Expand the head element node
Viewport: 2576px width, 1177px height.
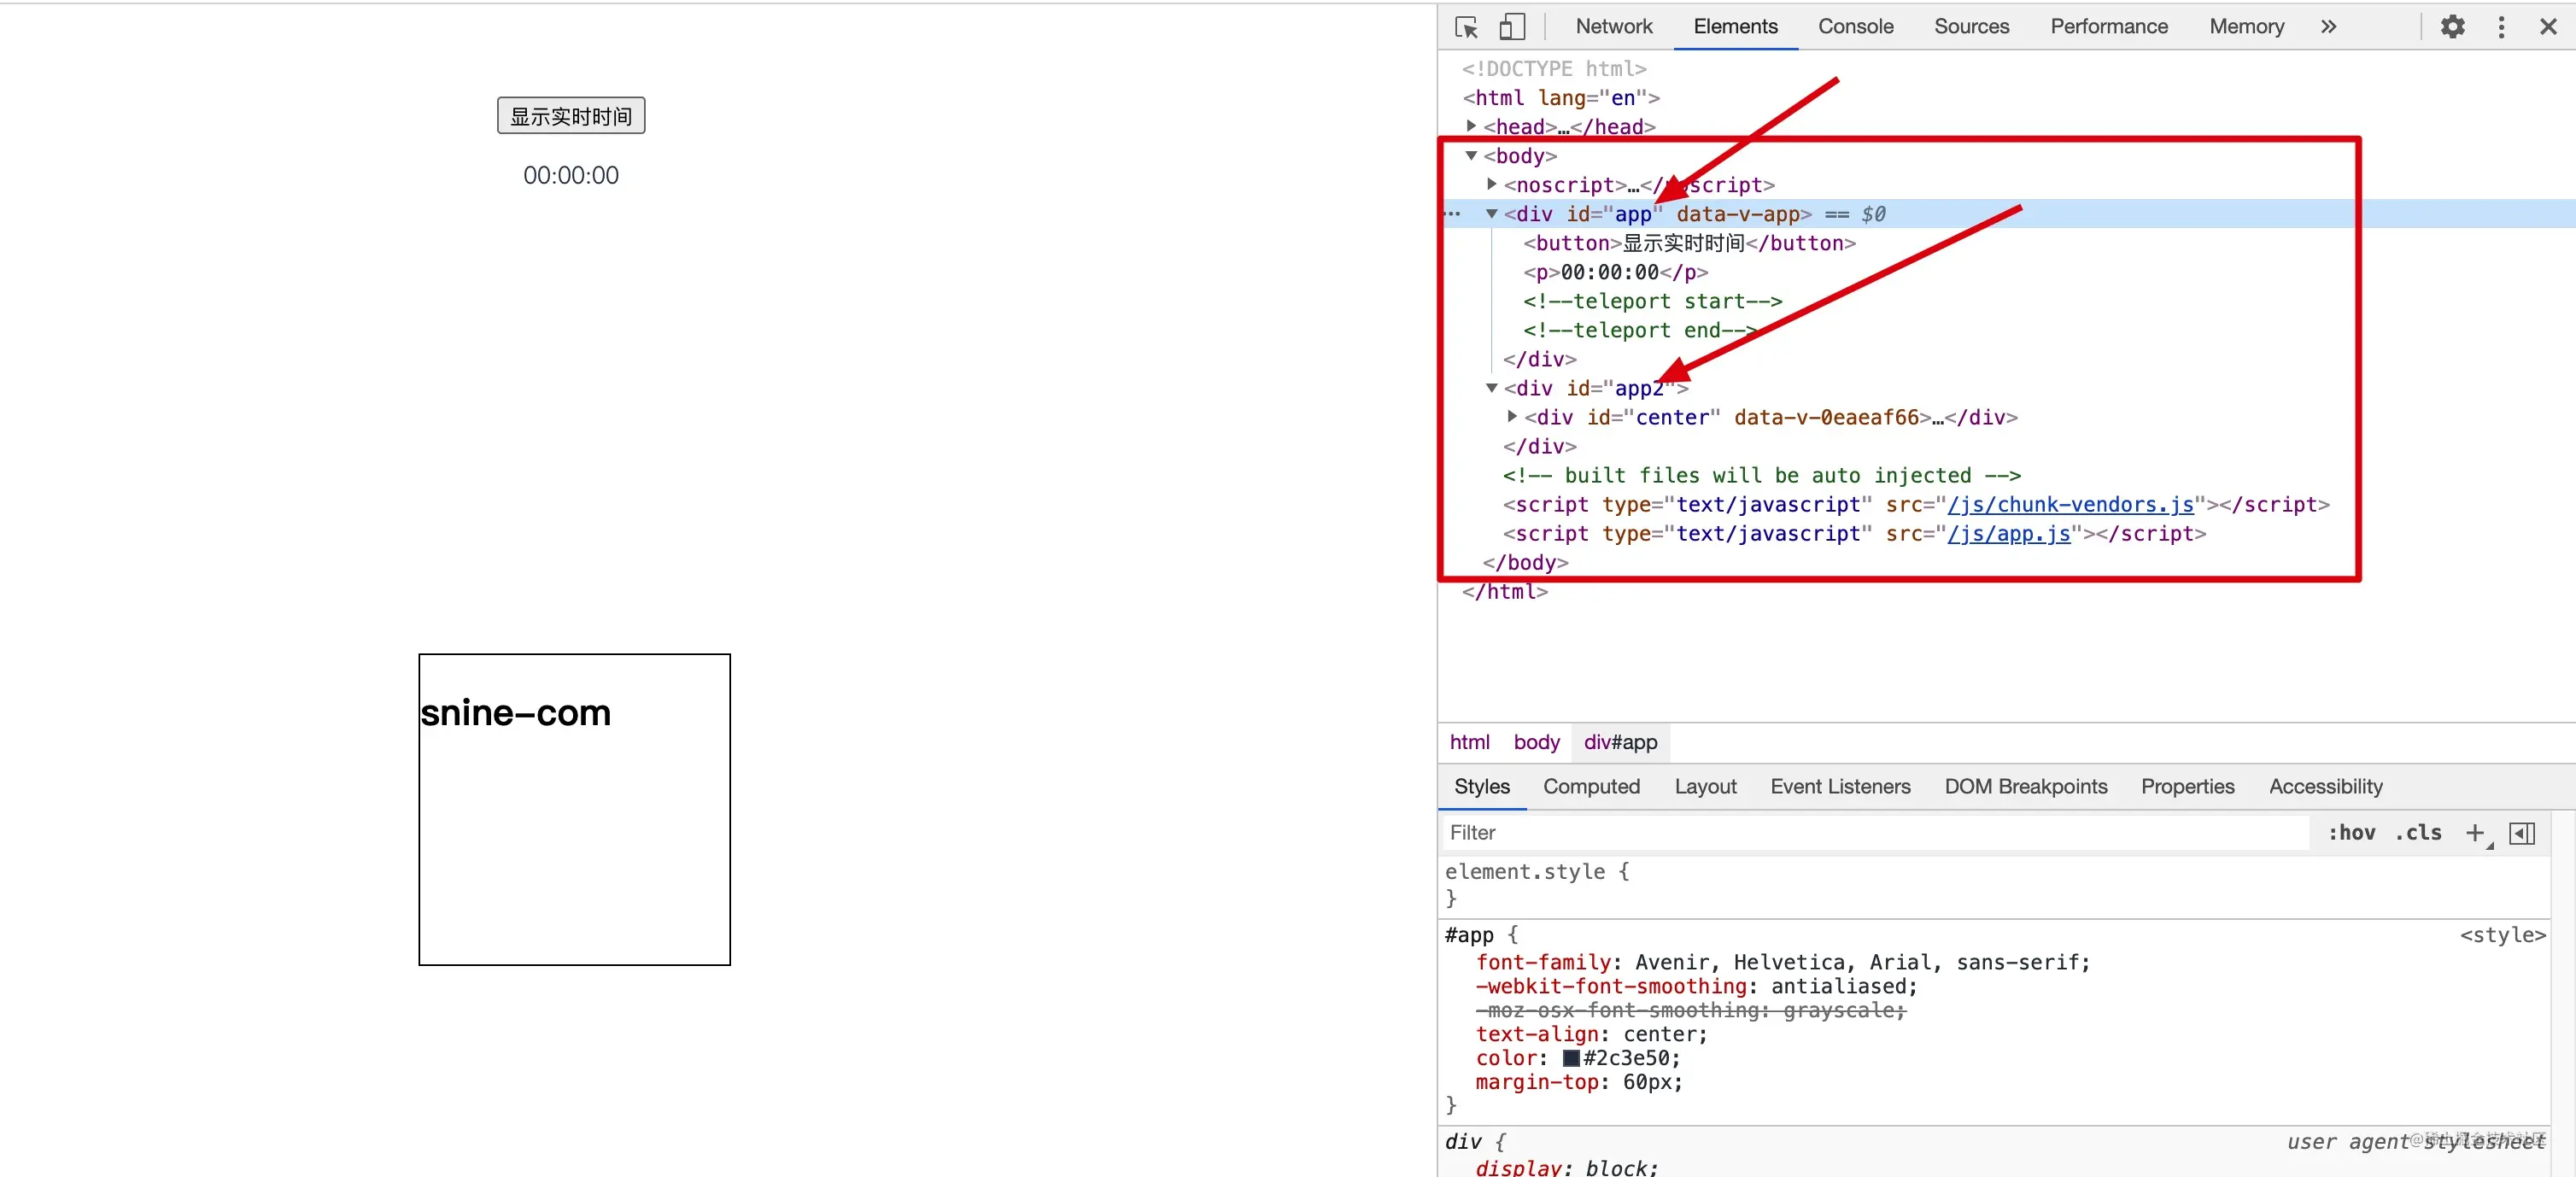(1471, 126)
